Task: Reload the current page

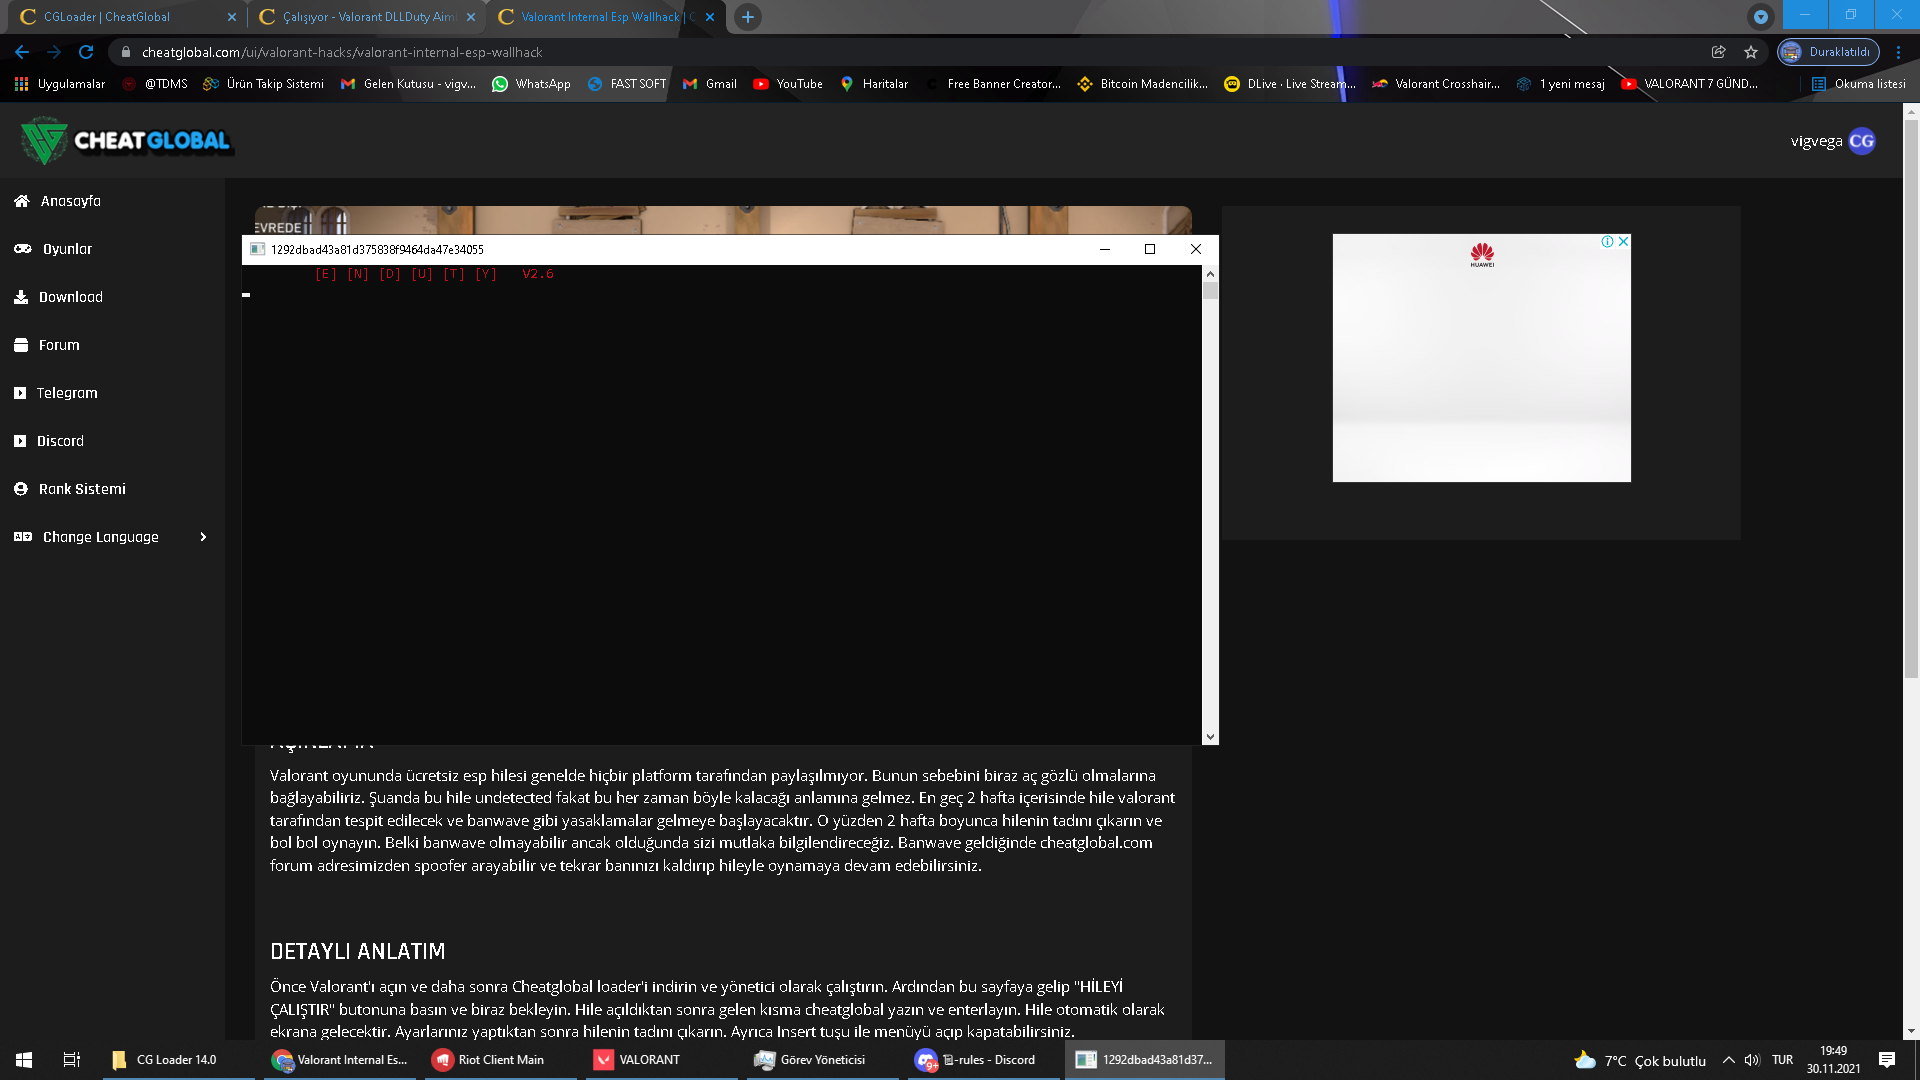Action: [86, 52]
